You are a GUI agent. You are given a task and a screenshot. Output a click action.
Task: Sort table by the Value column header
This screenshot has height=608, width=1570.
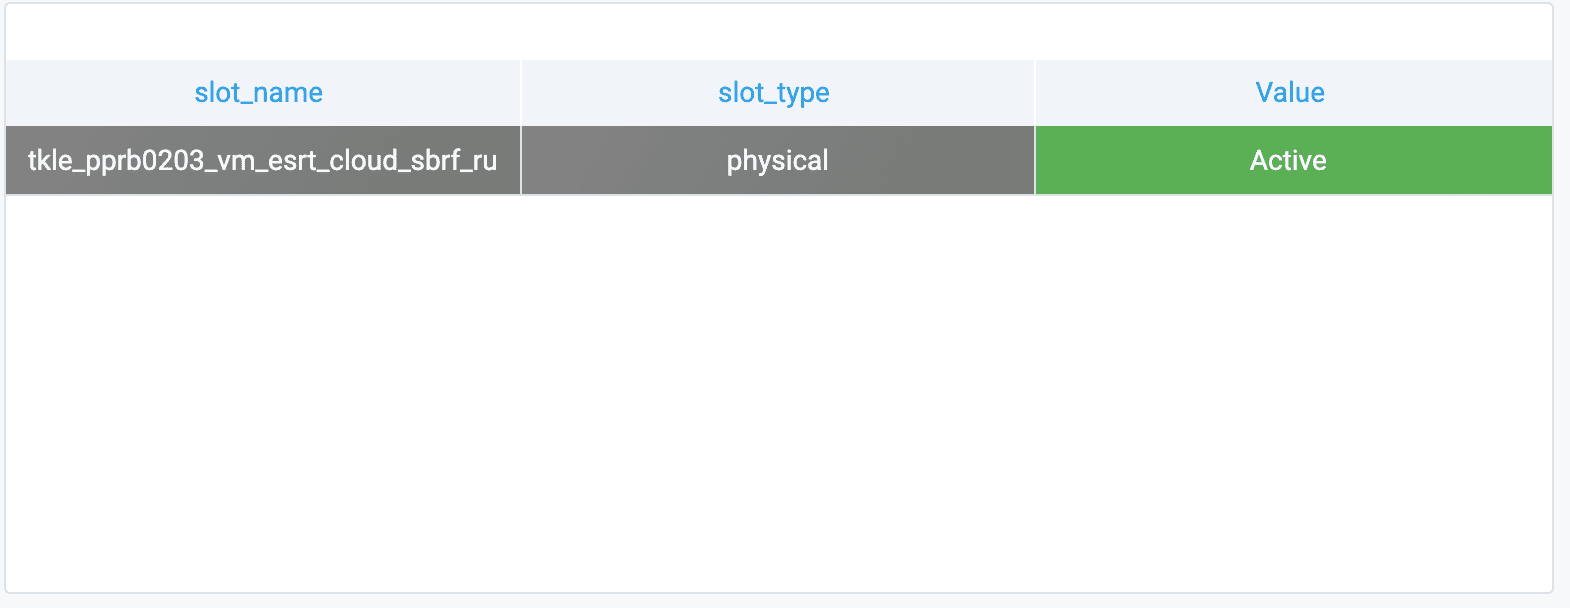[1289, 93]
